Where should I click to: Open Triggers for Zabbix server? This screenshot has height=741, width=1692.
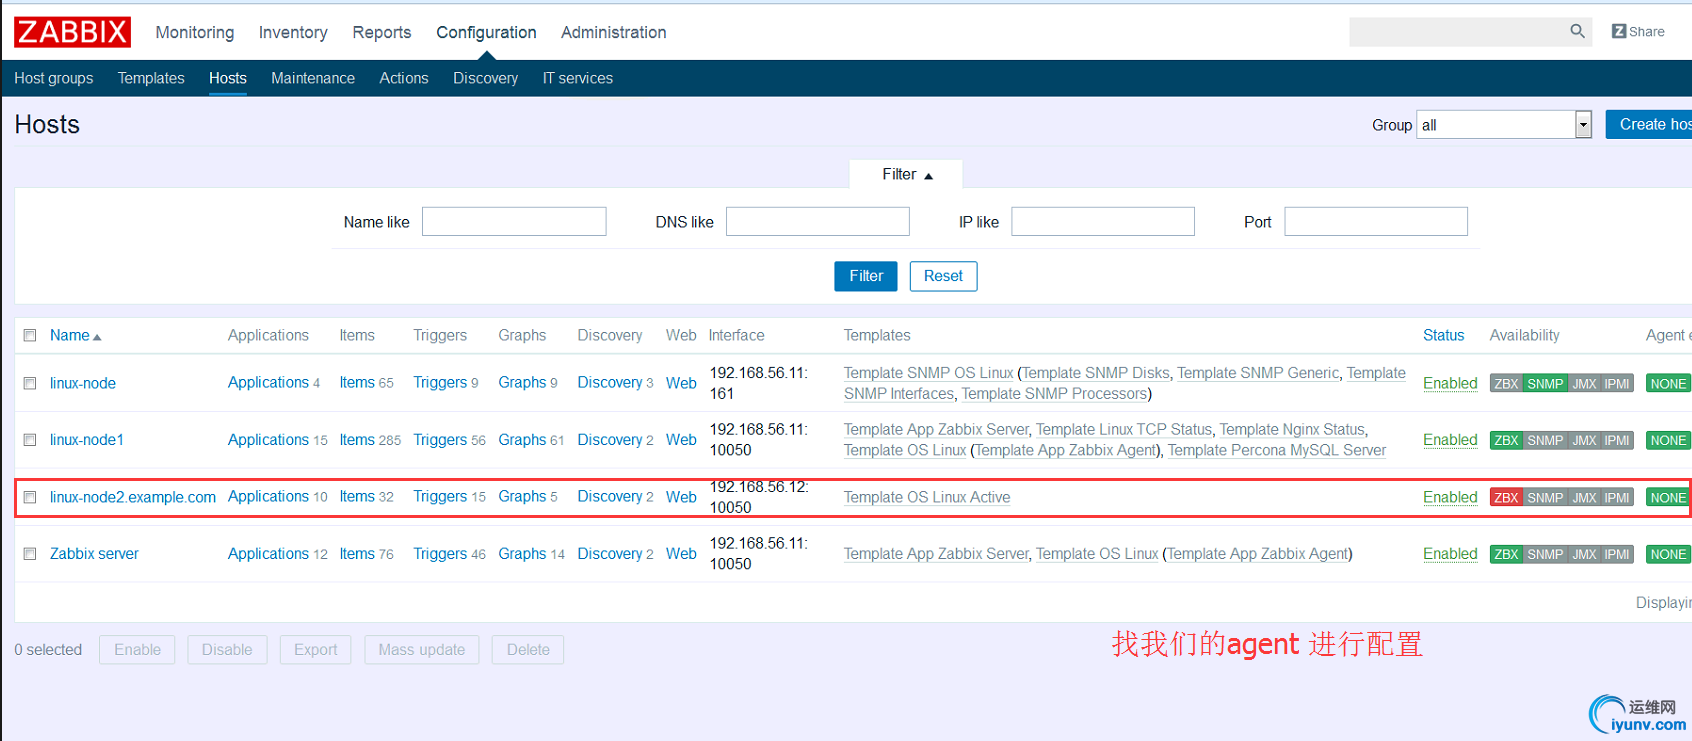(440, 554)
